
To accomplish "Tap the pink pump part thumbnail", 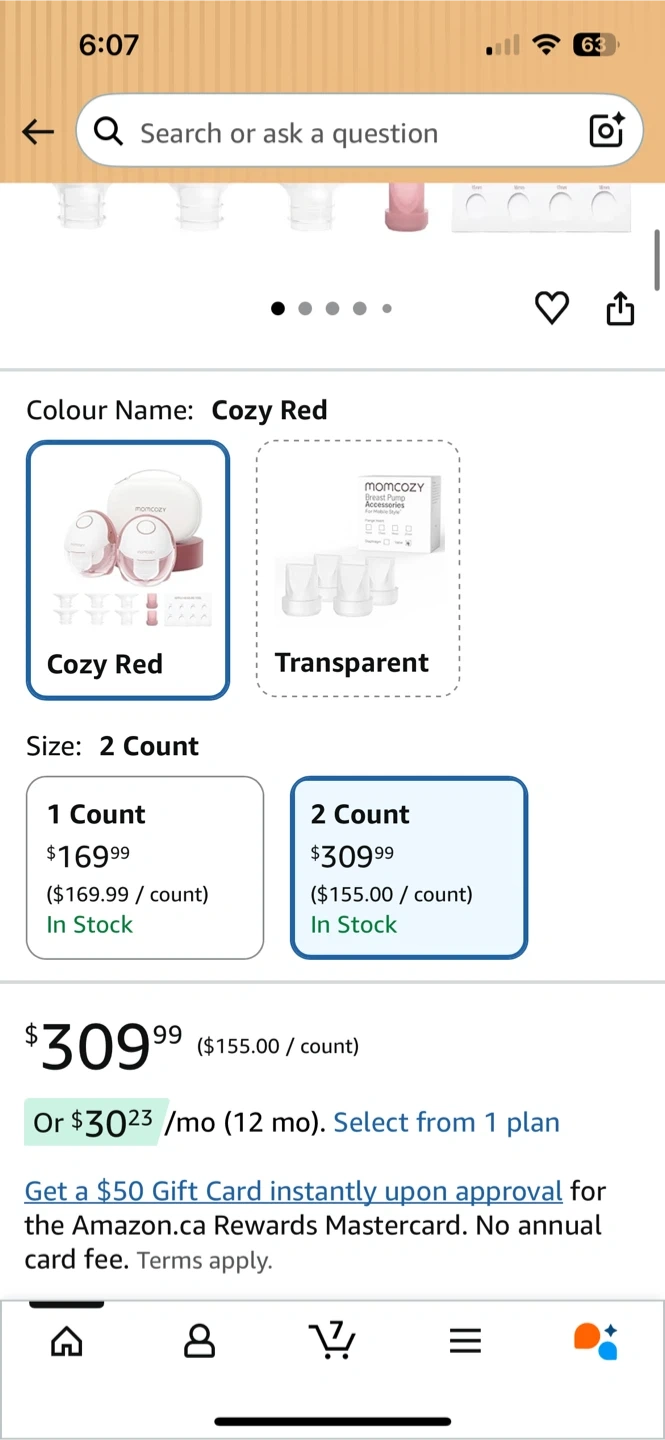I will click(x=406, y=208).
